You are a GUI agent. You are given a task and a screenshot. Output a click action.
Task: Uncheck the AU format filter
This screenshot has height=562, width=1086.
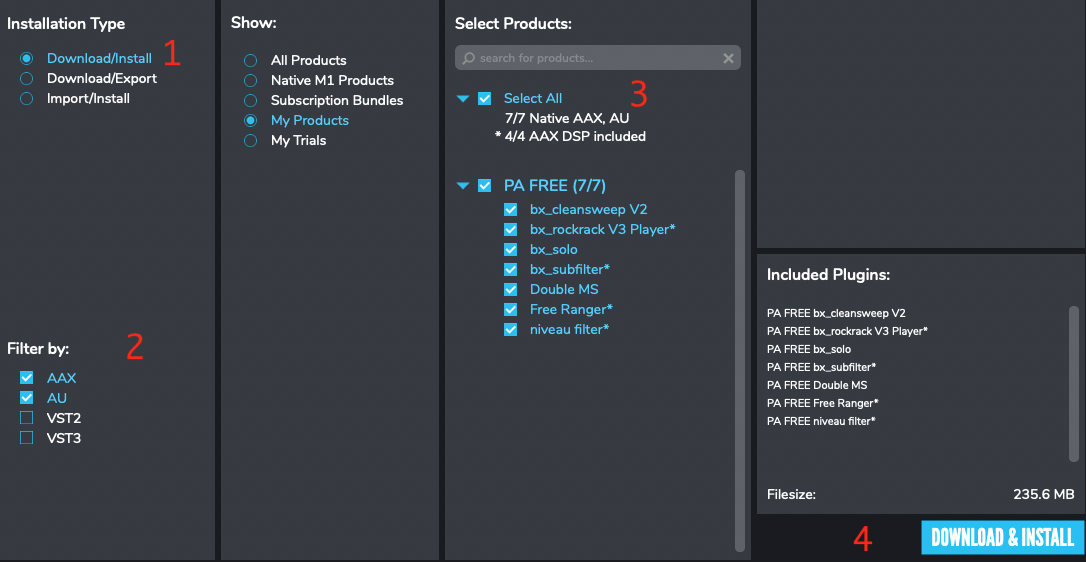27,398
